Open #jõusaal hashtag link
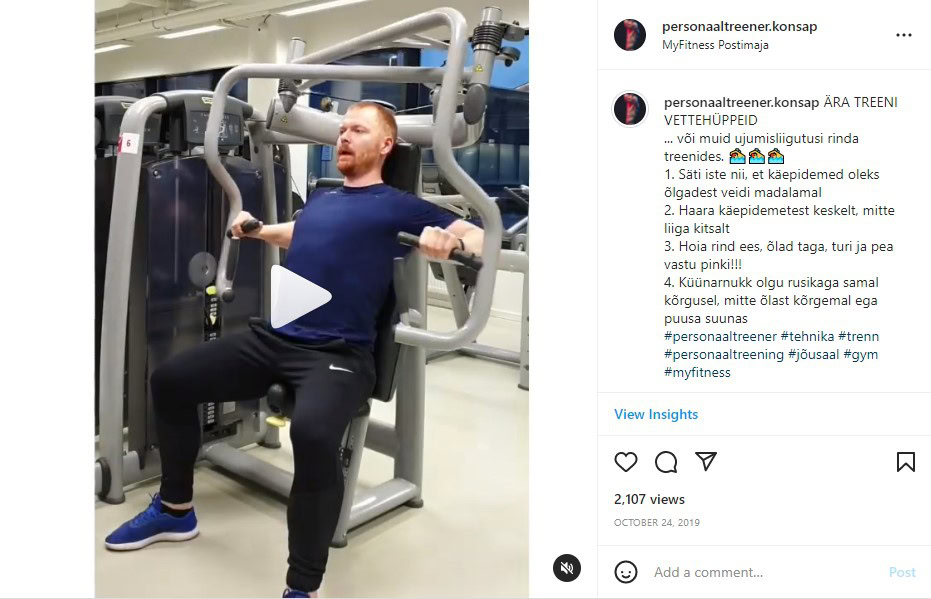The image size is (931, 599). 813,354
